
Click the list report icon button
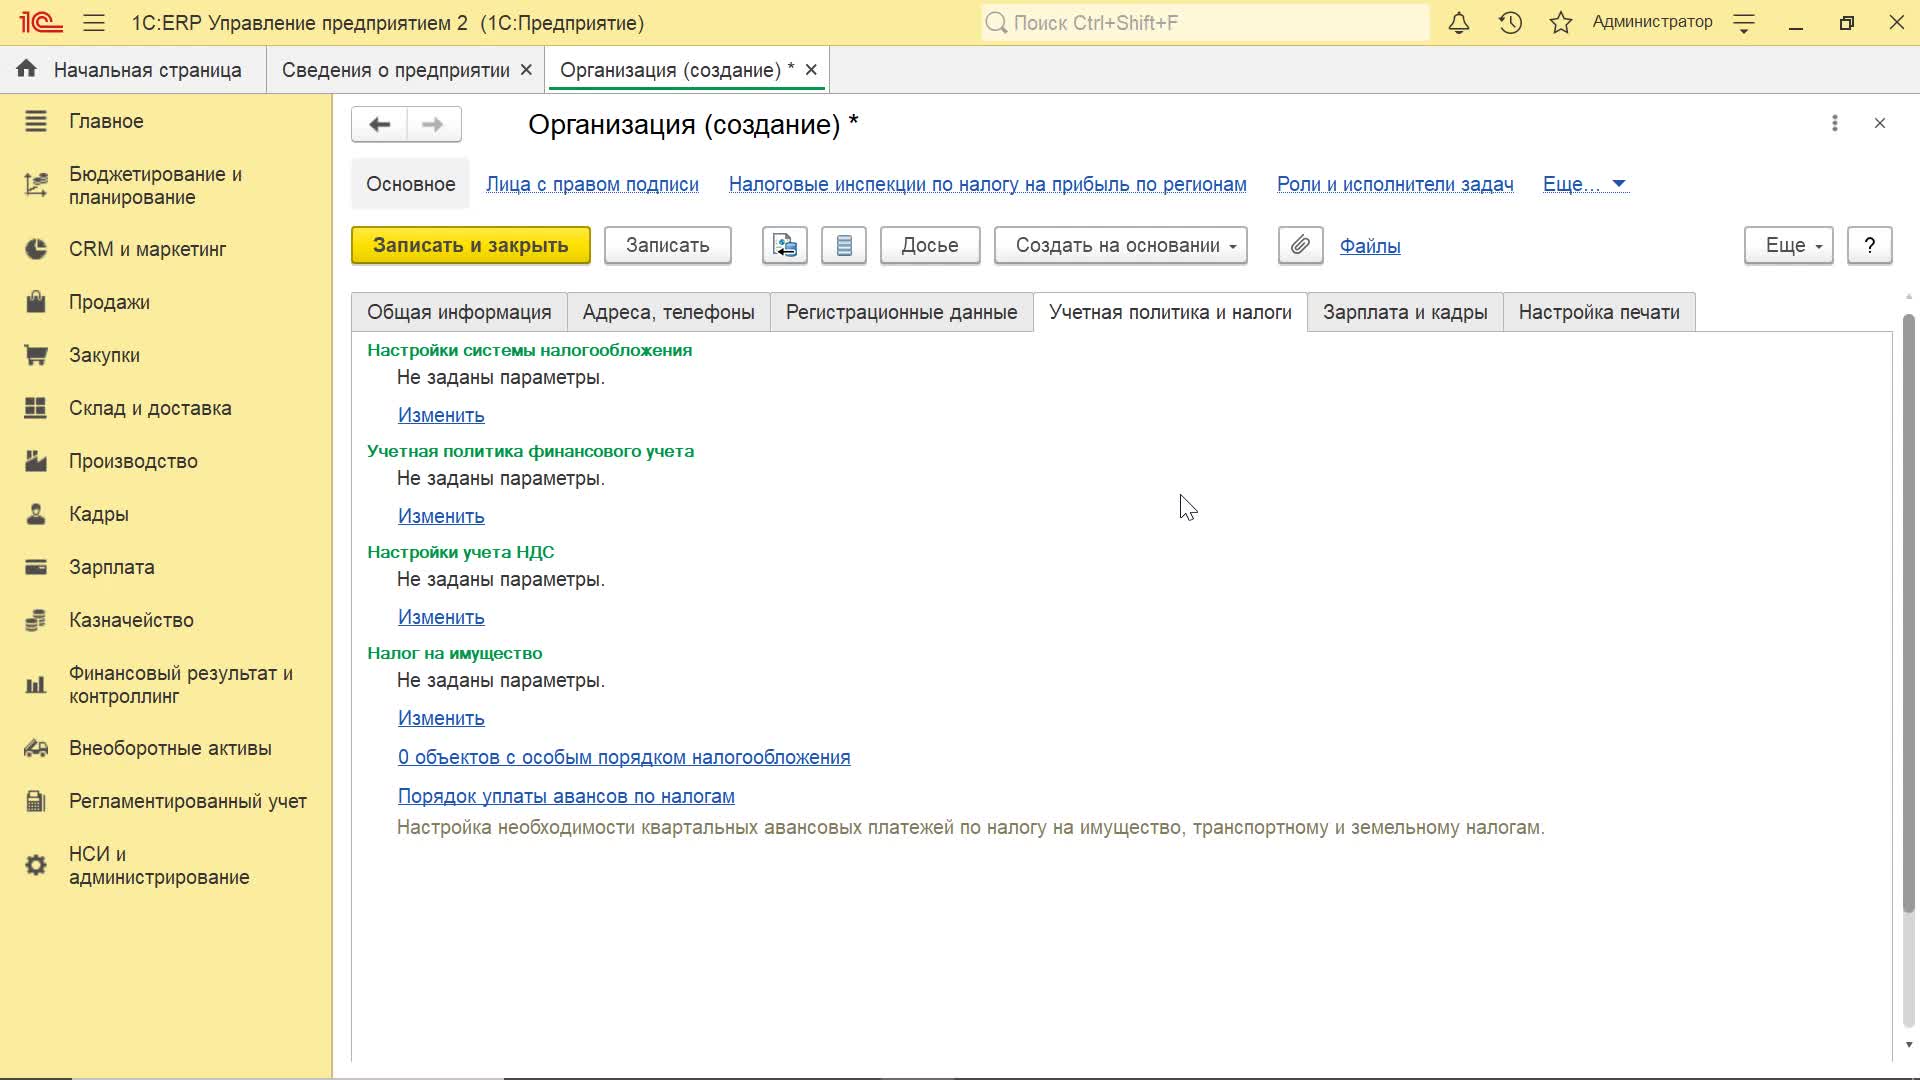click(844, 245)
